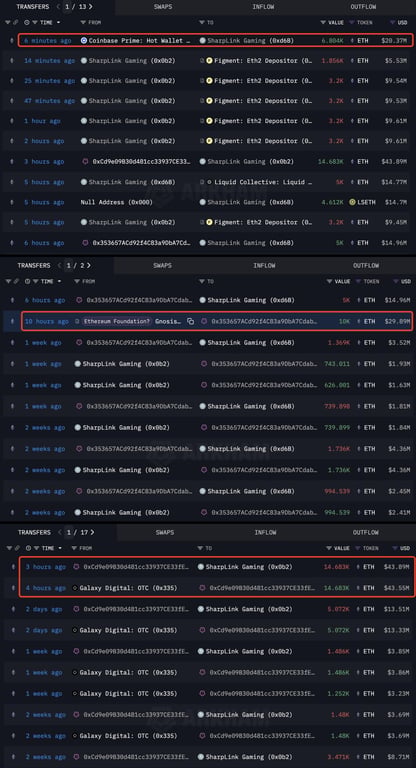416x768 pixels.
Task: Open INFLOW tab in the 1 / 2 panel
Action: 264,265
